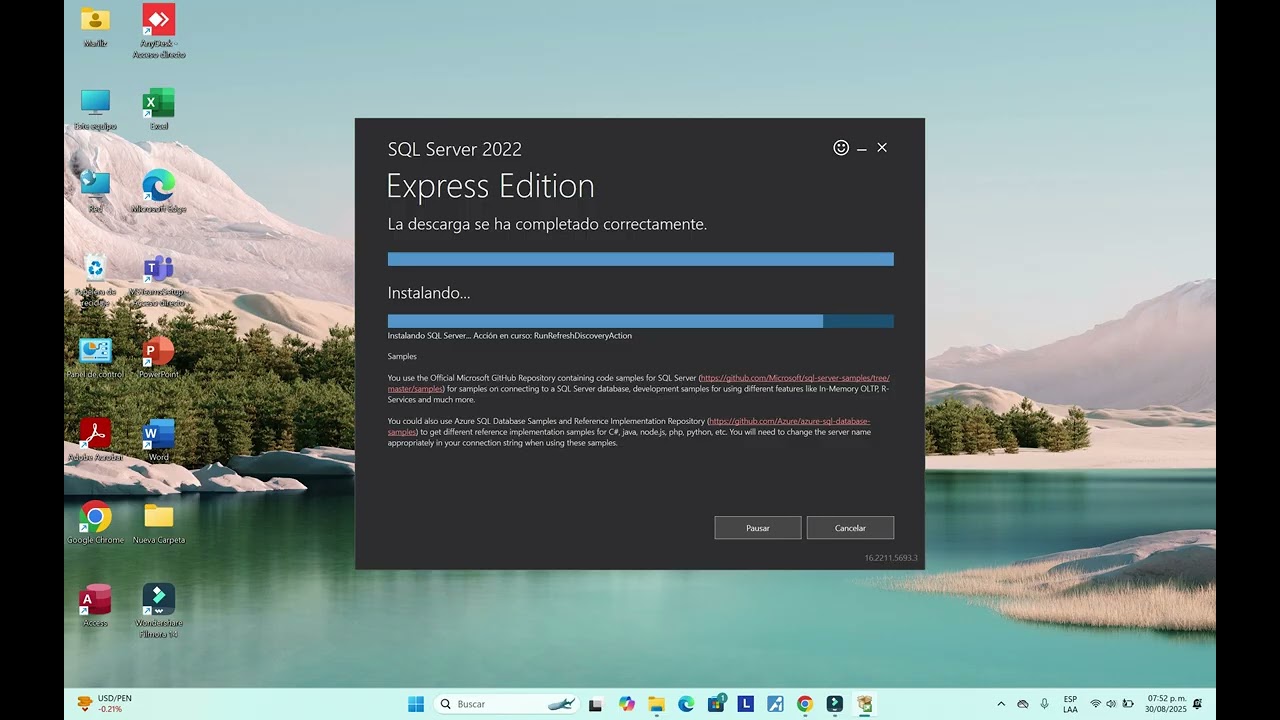Open the Mariliz user folder
Viewport: 1280px width, 720px height.
(95, 27)
